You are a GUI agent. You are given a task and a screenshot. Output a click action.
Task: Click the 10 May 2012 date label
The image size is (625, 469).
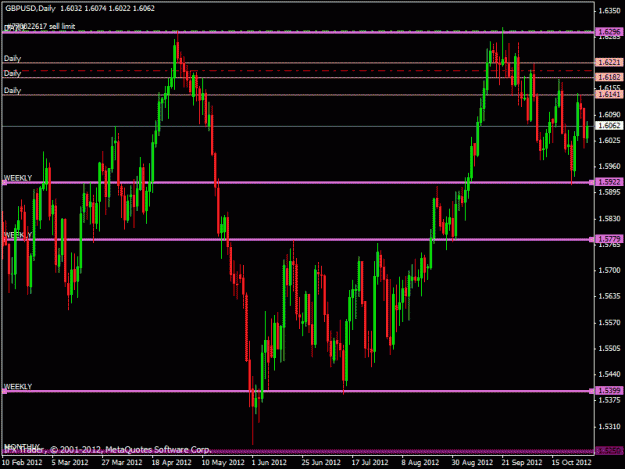pos(223,462)
